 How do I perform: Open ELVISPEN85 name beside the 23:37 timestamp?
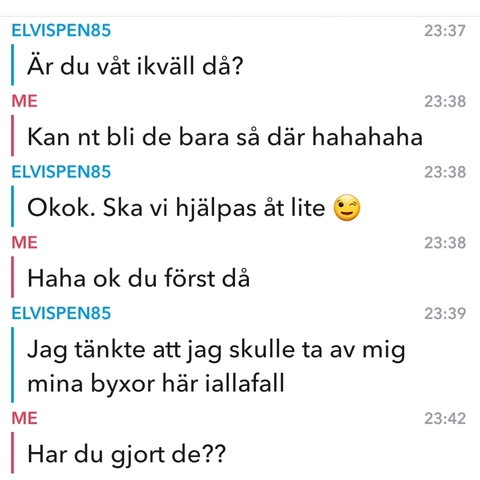pyautogui.click(x=61, y=30)
